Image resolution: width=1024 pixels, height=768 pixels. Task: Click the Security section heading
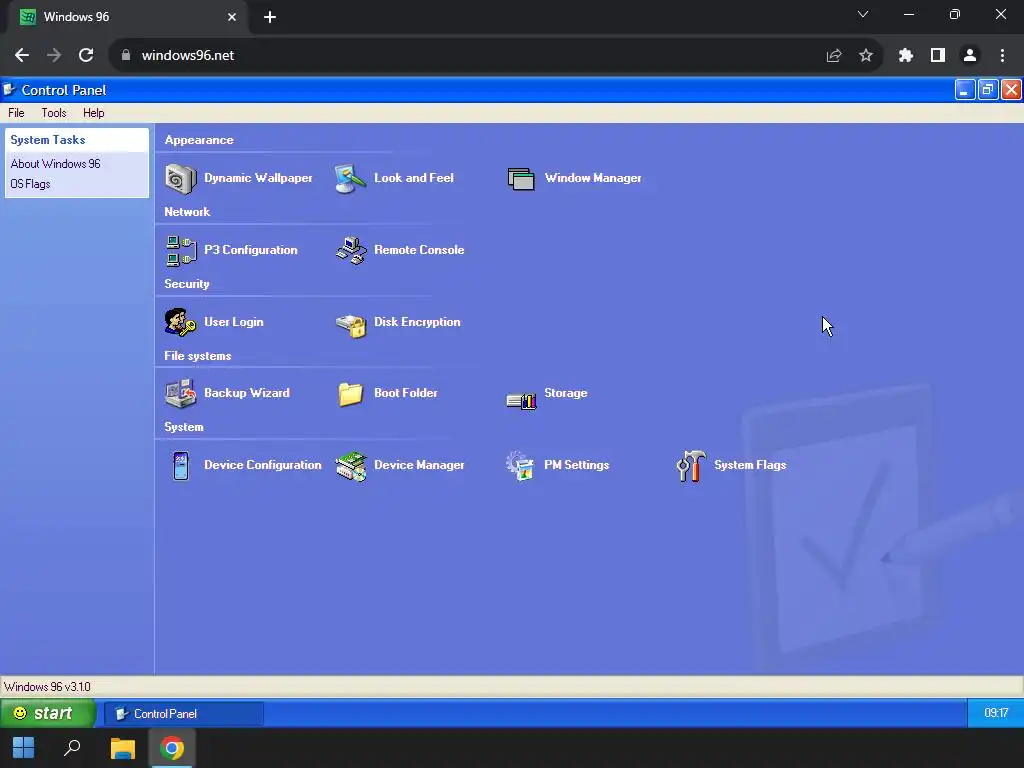tap(187, 283)
